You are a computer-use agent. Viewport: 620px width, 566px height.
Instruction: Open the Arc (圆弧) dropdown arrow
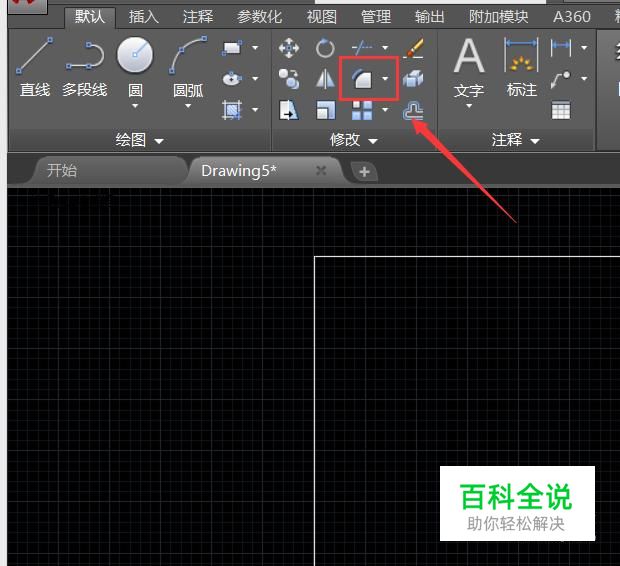[x=188, y=106]
